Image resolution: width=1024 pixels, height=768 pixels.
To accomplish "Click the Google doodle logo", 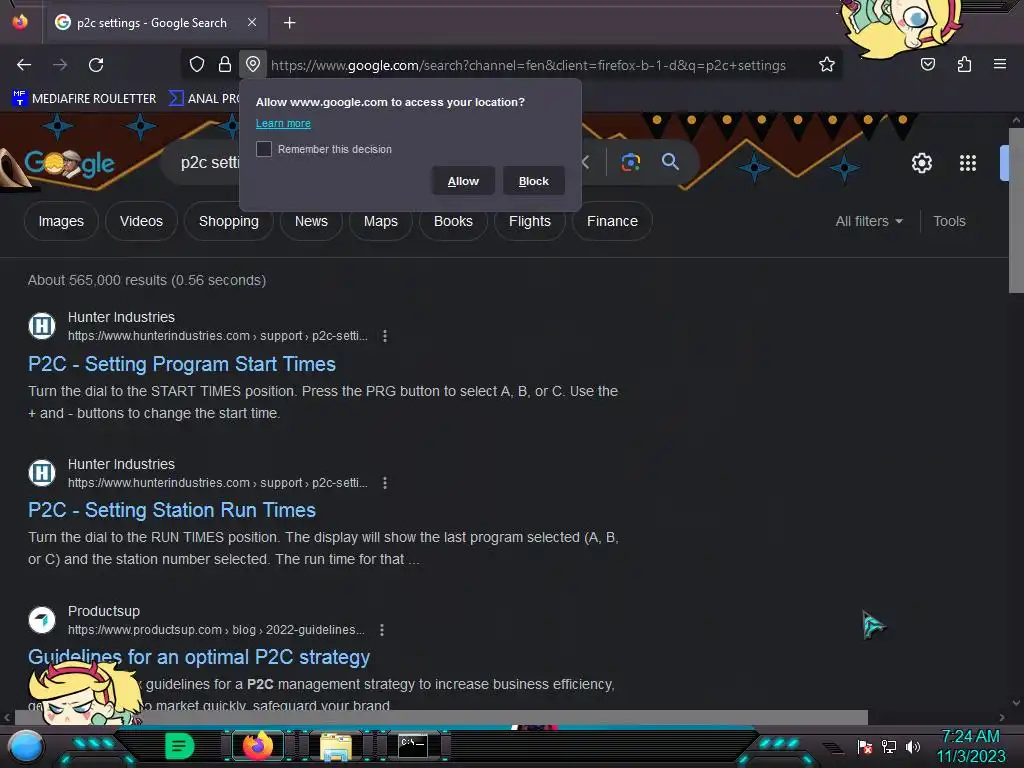I will [69, 163].
